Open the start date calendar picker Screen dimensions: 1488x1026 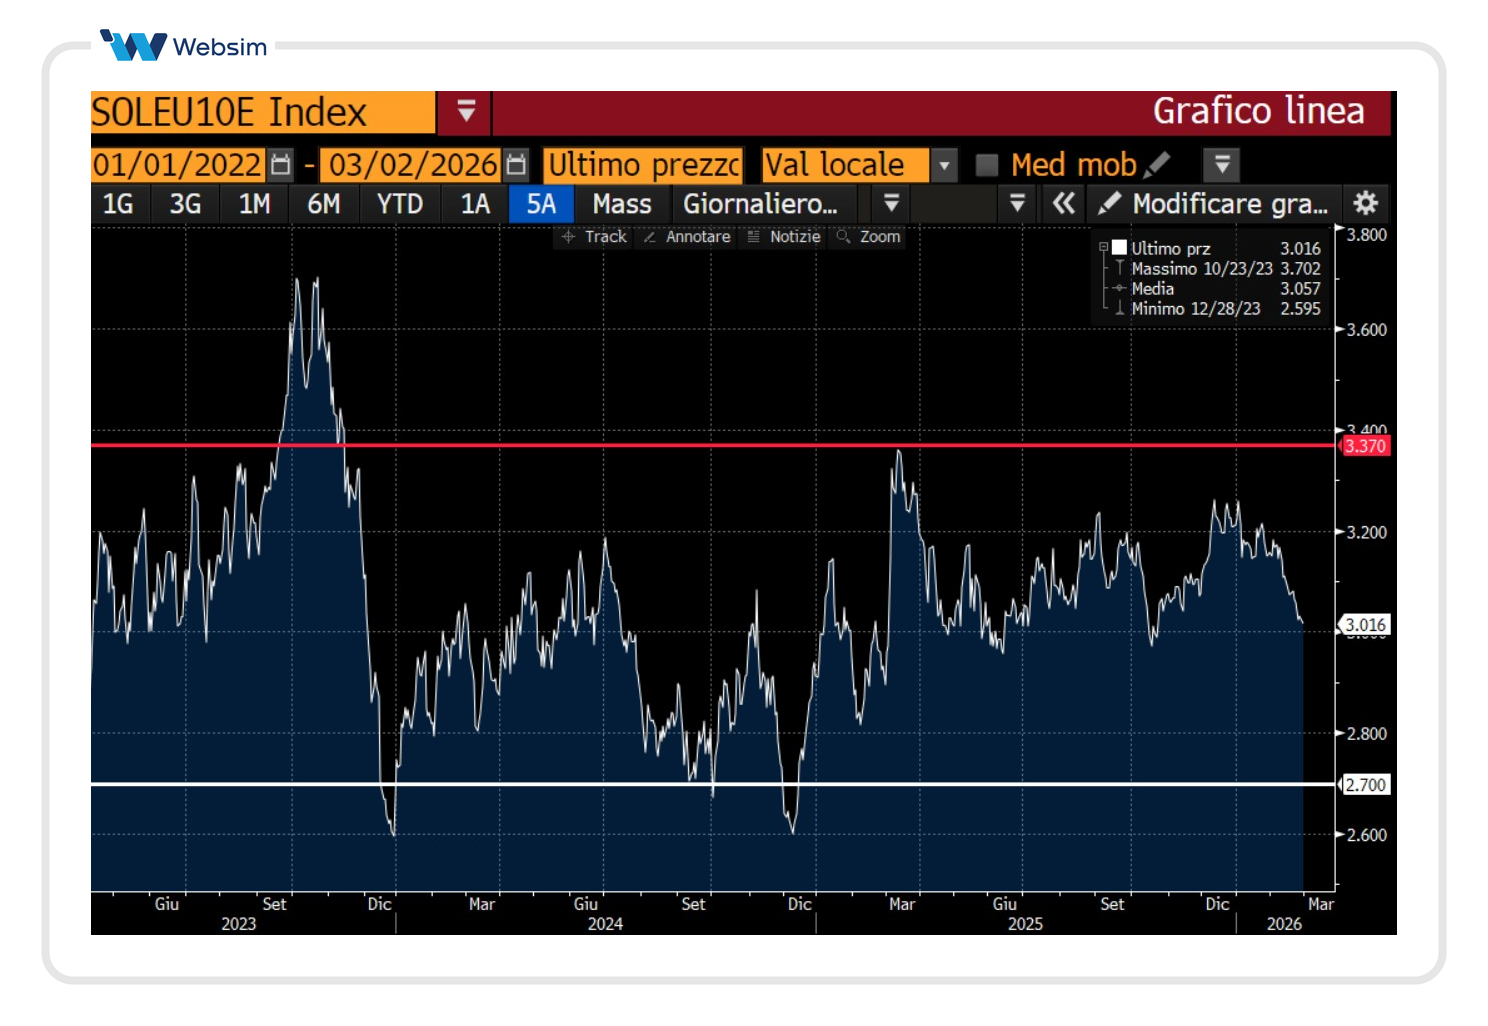tap(281, 164)
